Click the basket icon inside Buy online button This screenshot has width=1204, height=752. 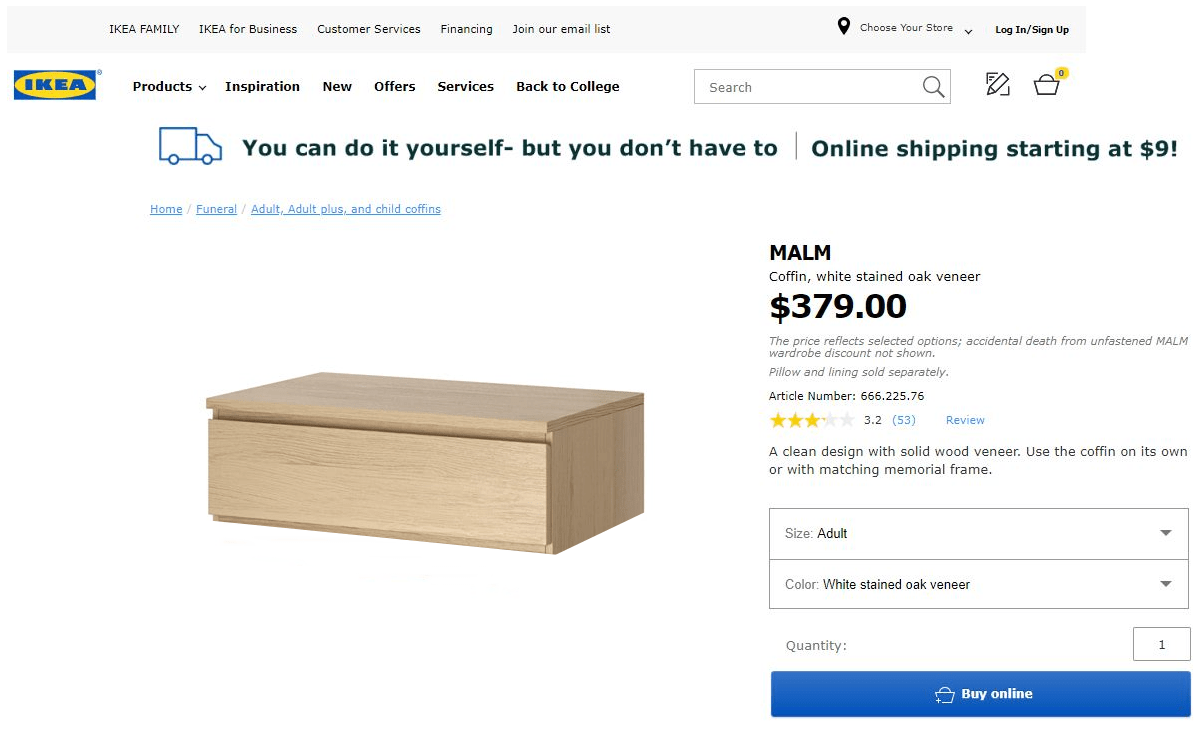[945, 693]
